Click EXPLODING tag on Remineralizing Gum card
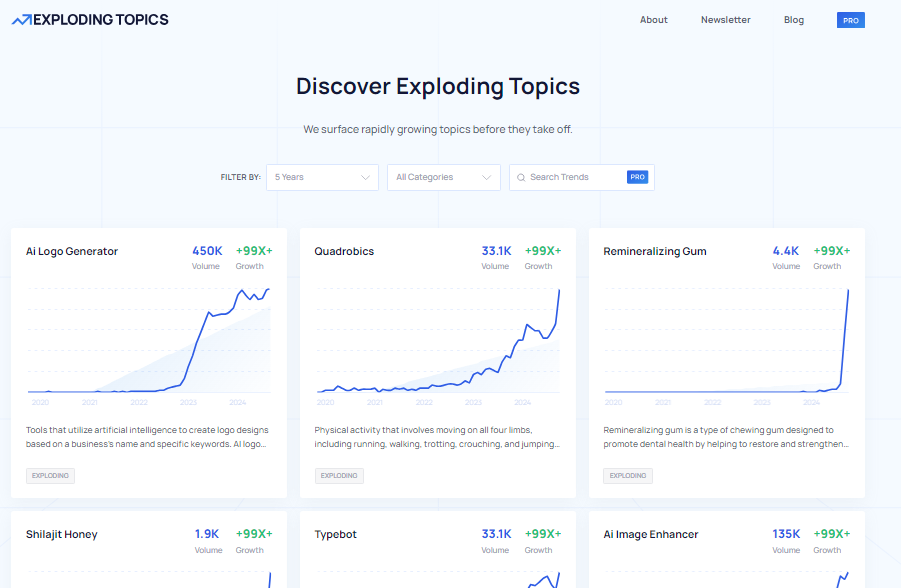 click(628, 475)
